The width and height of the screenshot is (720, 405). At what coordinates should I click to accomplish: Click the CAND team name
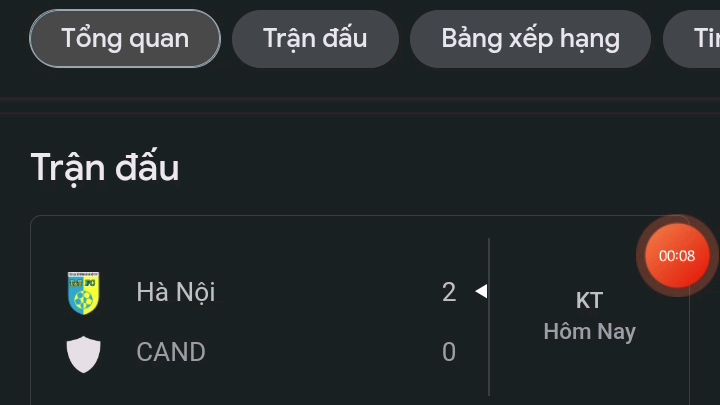[171, 352]
